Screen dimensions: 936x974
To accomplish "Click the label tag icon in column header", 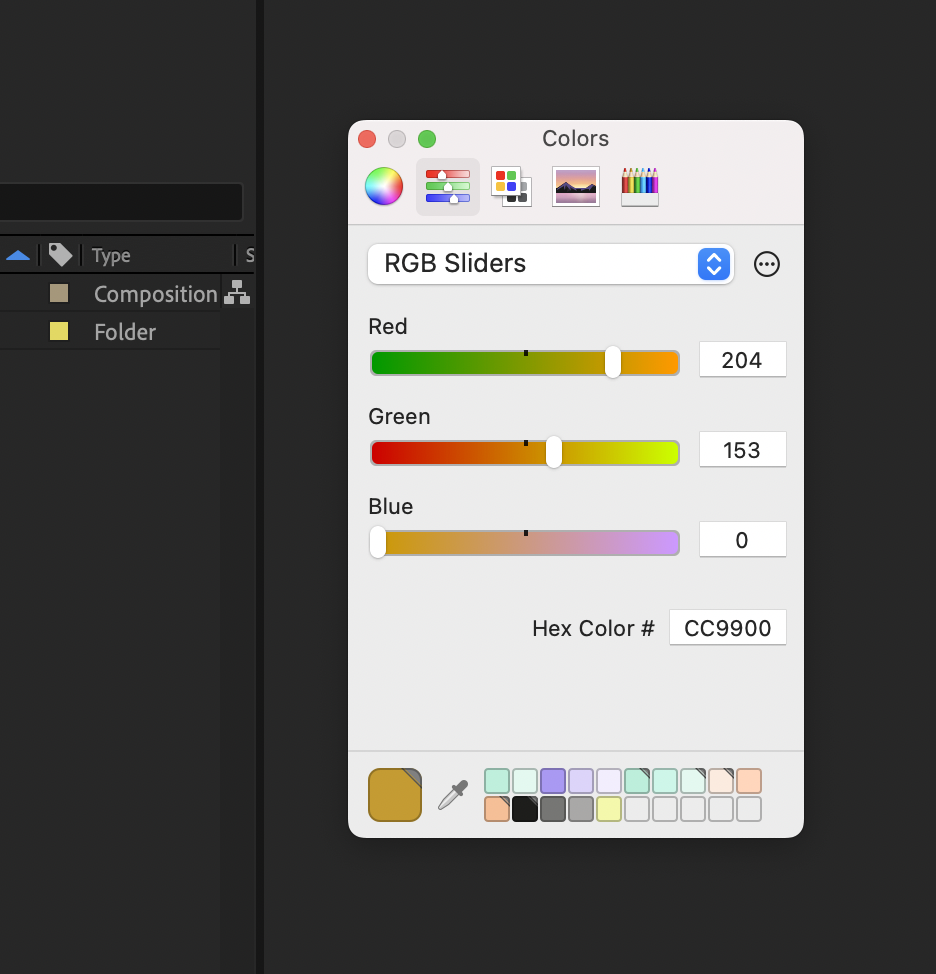I will (x=60, y=255).
